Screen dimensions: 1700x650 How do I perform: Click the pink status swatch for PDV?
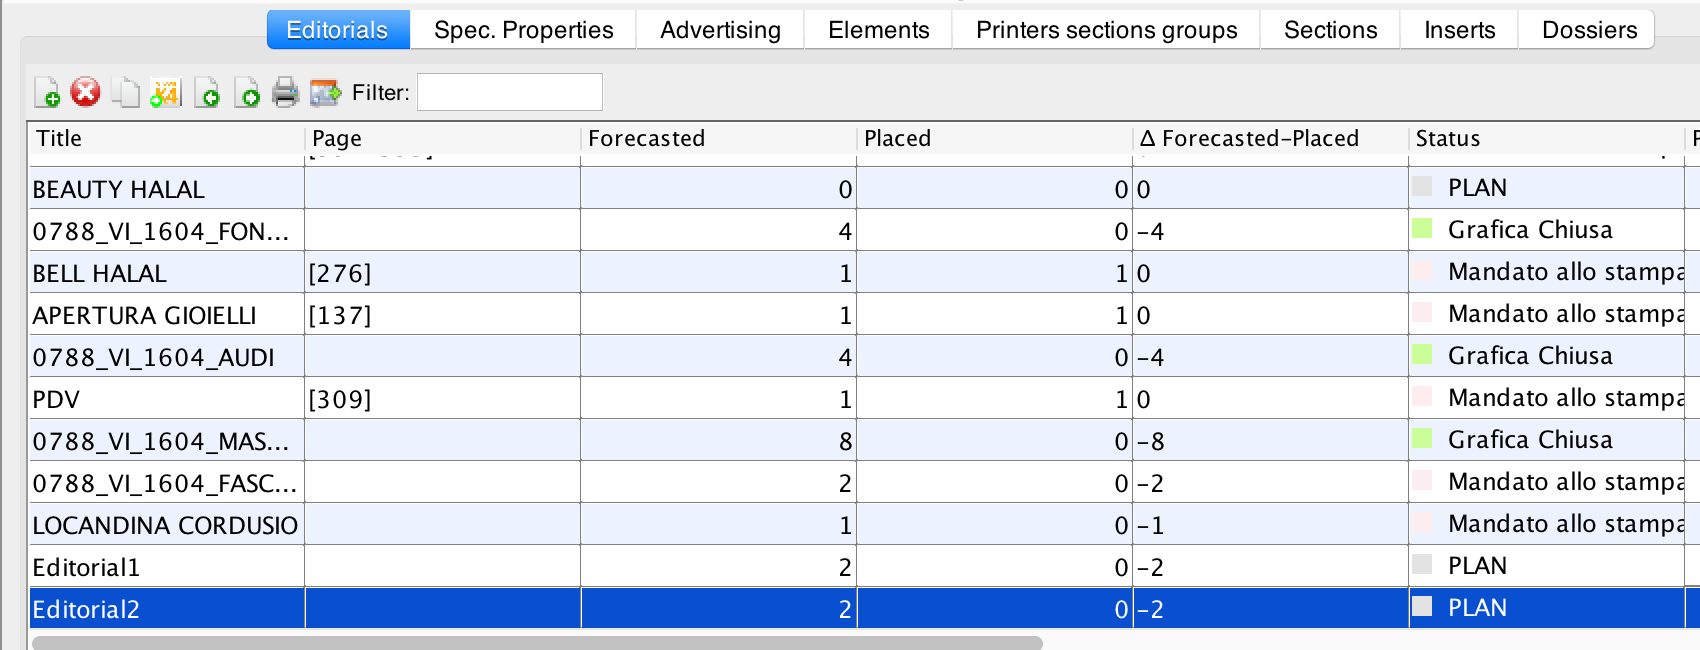[x=1422, y=396]
